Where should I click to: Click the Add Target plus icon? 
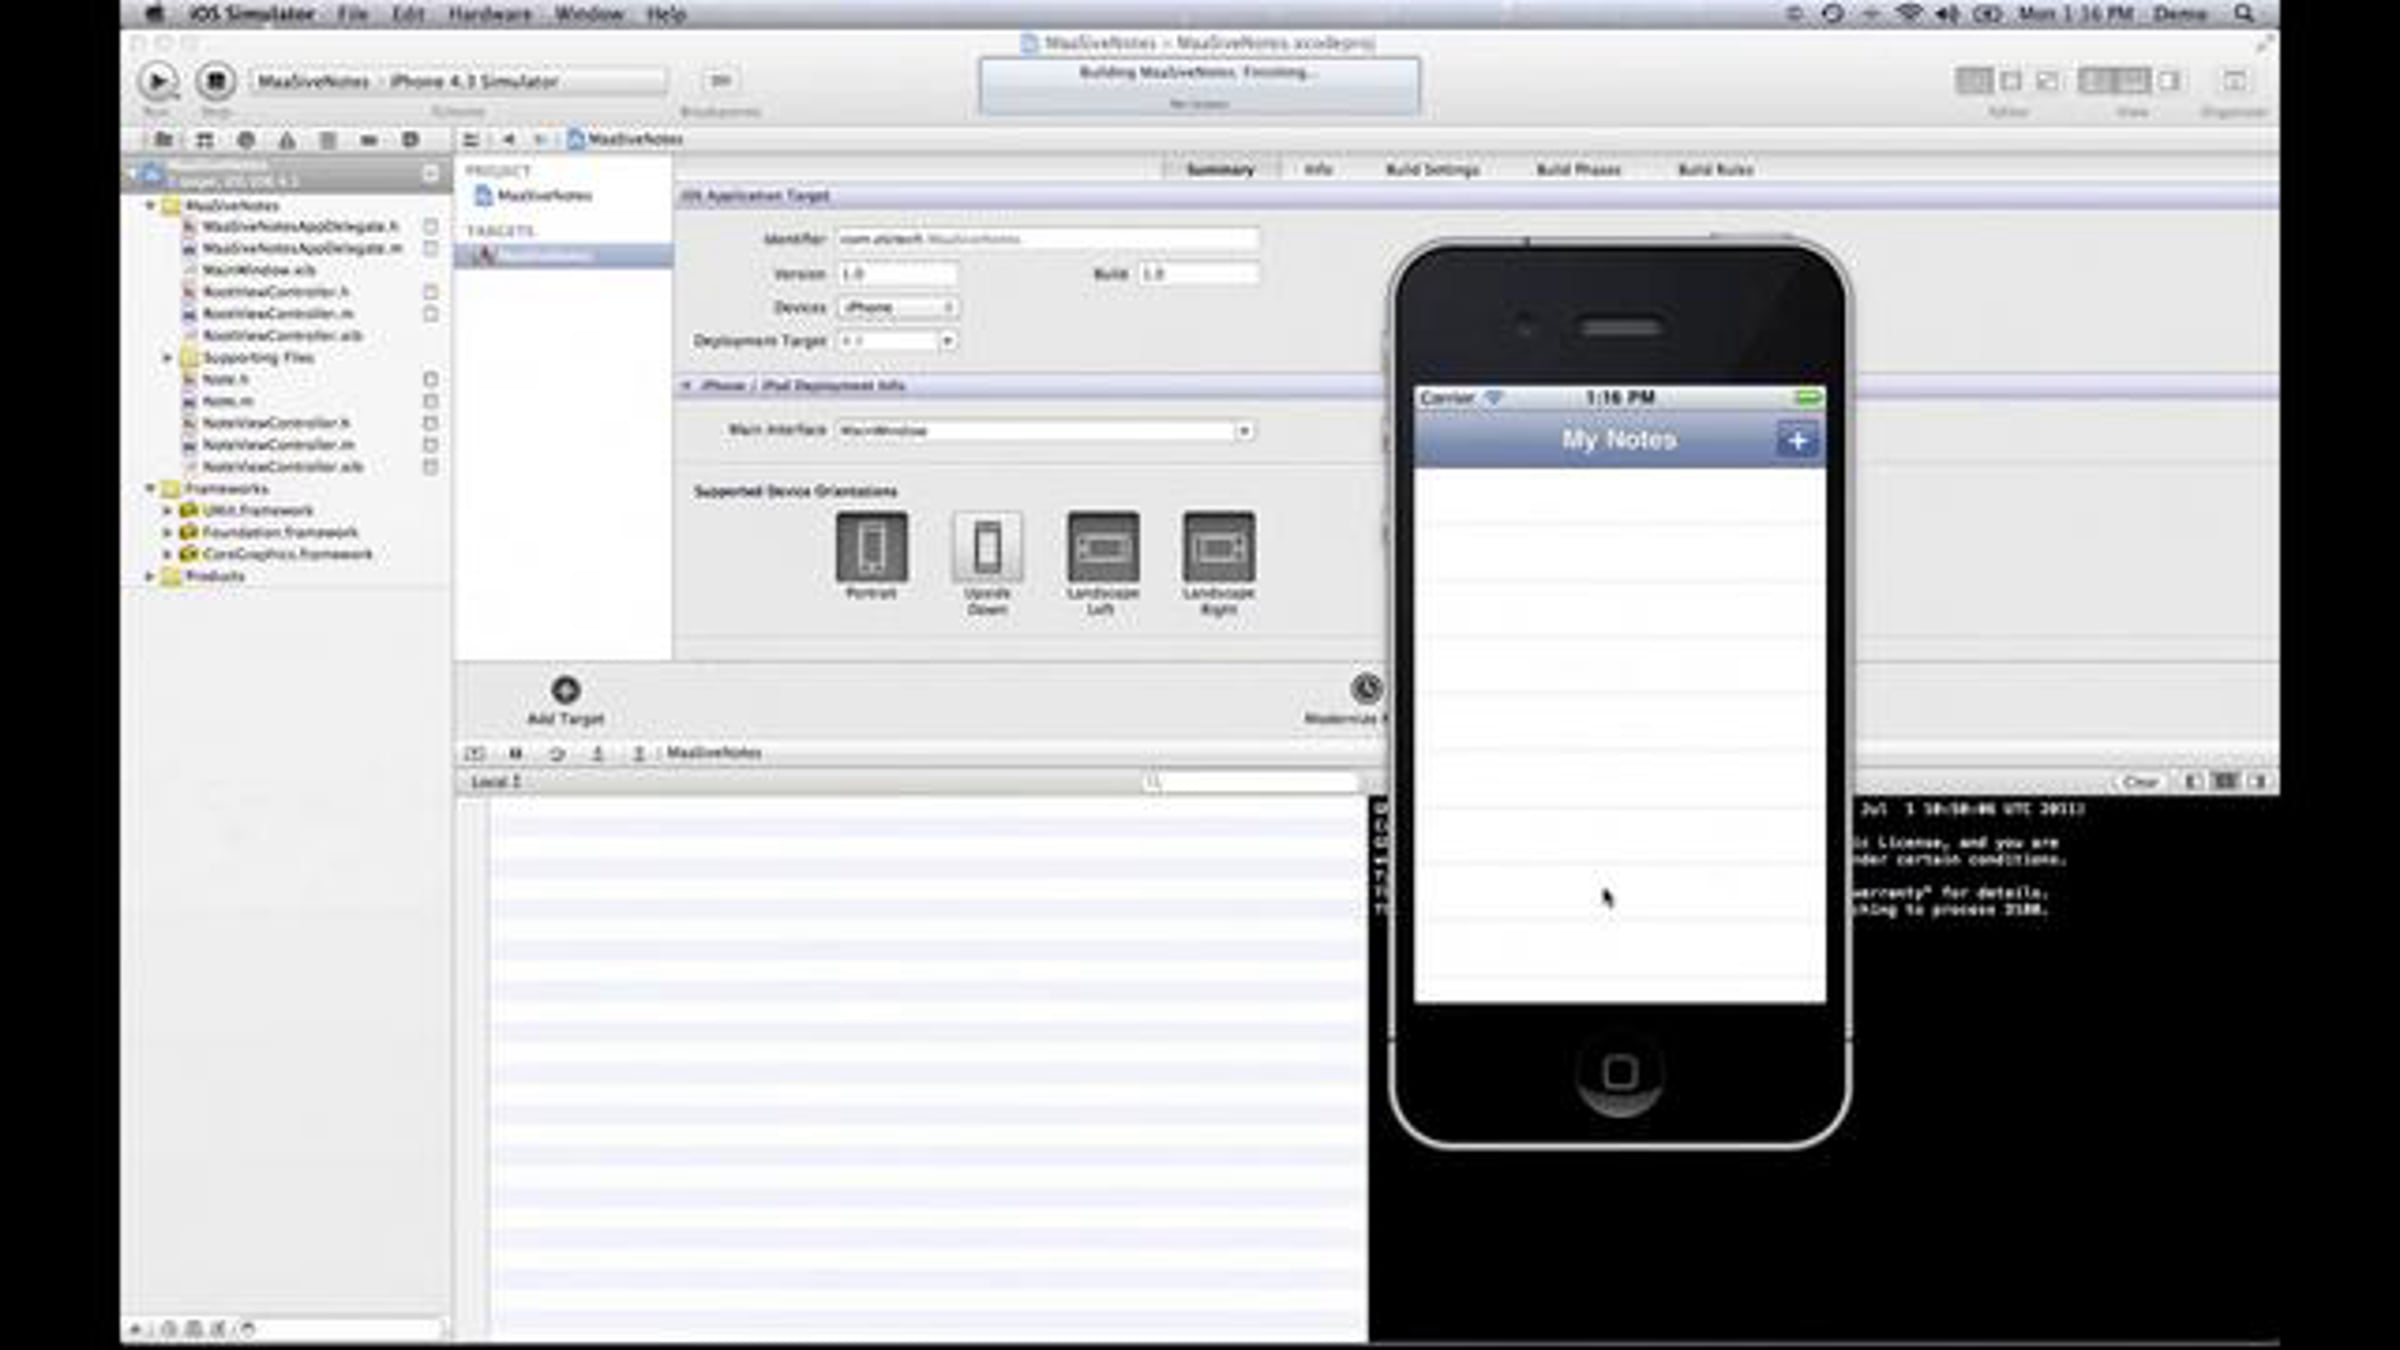566,689
